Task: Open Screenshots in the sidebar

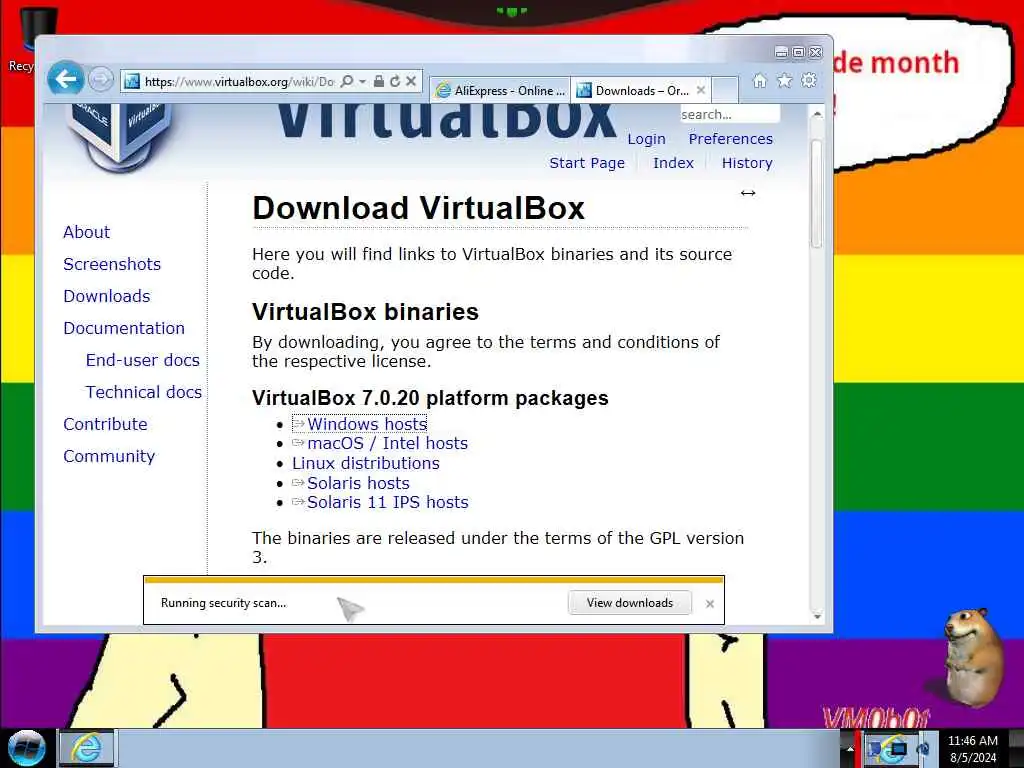Action: point(112,264)
